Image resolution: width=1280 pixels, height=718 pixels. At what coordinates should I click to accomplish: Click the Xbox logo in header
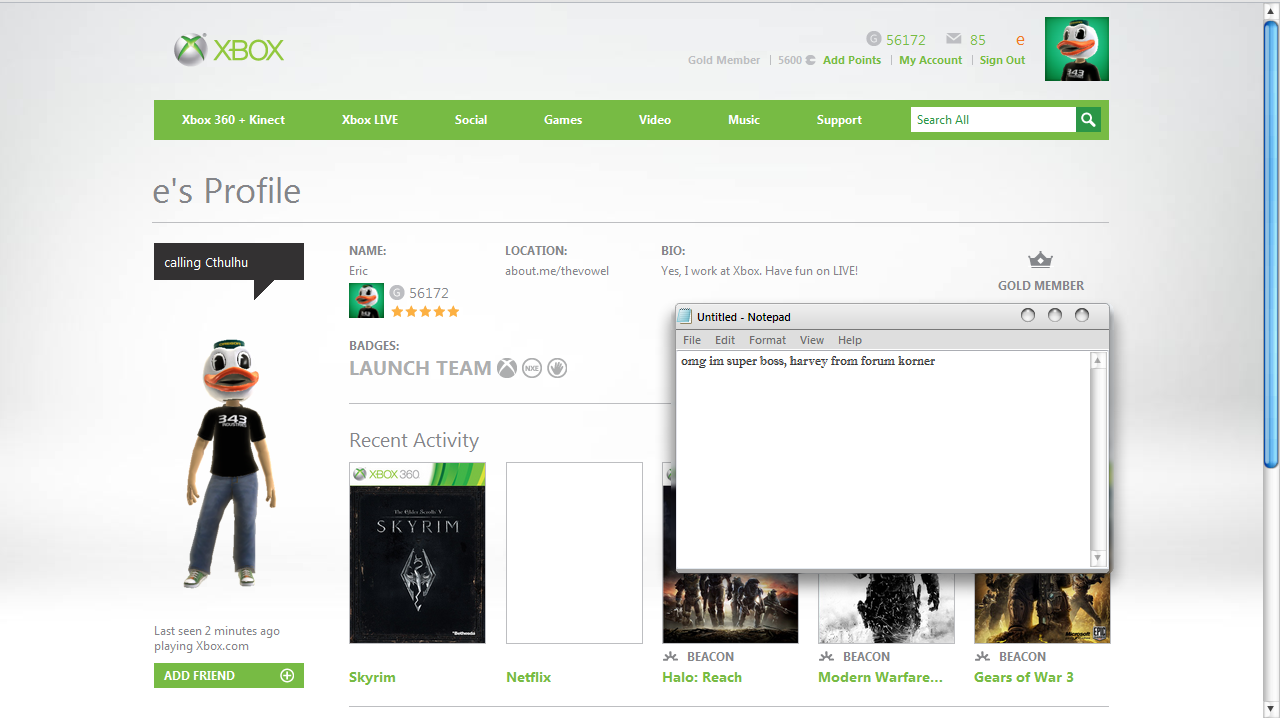[x=229, y=50]
